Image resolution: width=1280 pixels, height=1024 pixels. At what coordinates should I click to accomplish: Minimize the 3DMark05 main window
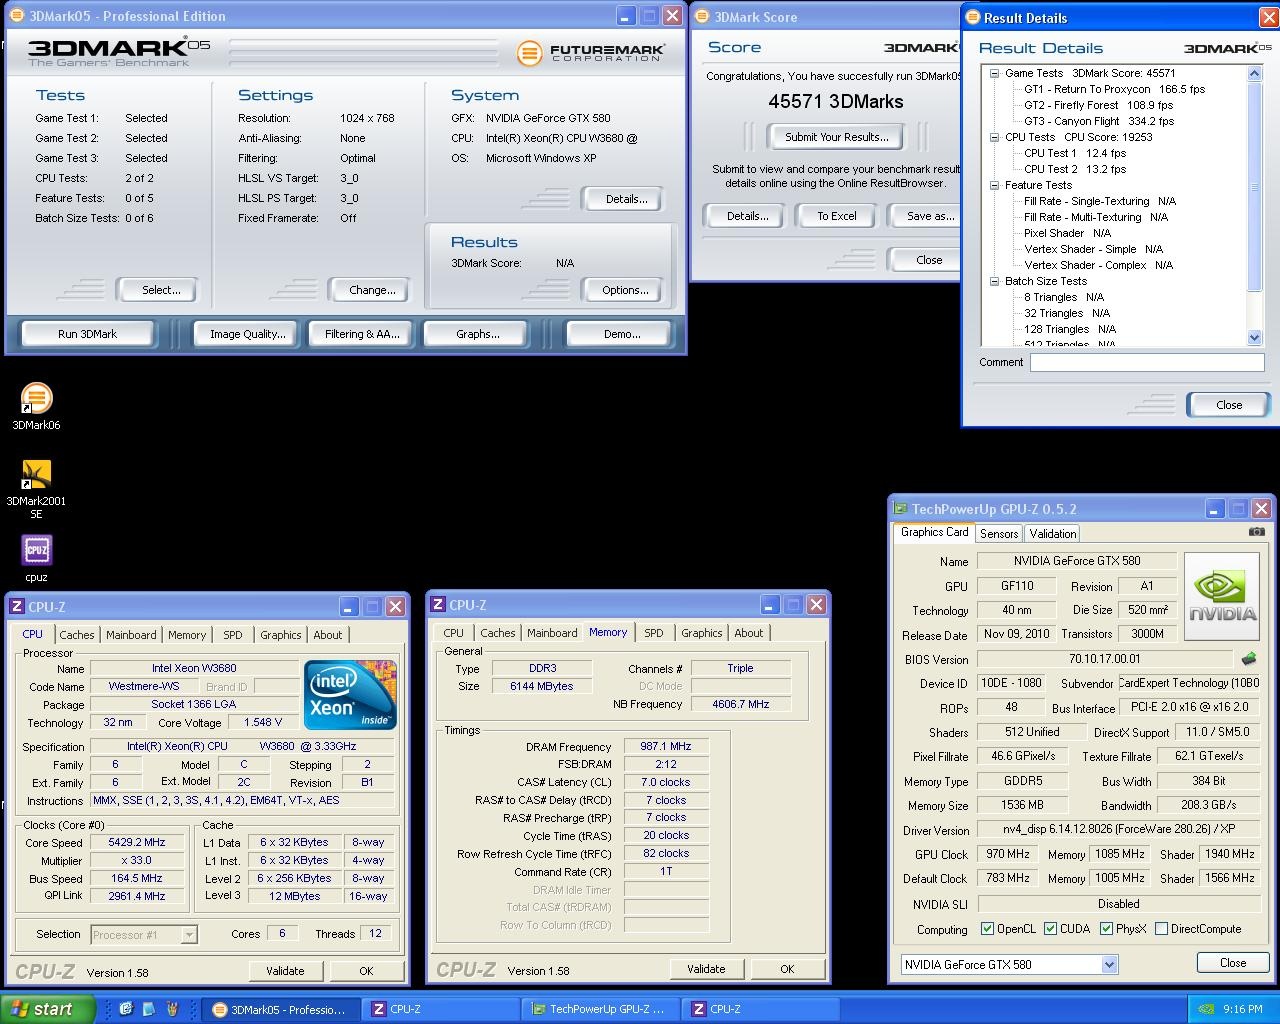(625, 16)
